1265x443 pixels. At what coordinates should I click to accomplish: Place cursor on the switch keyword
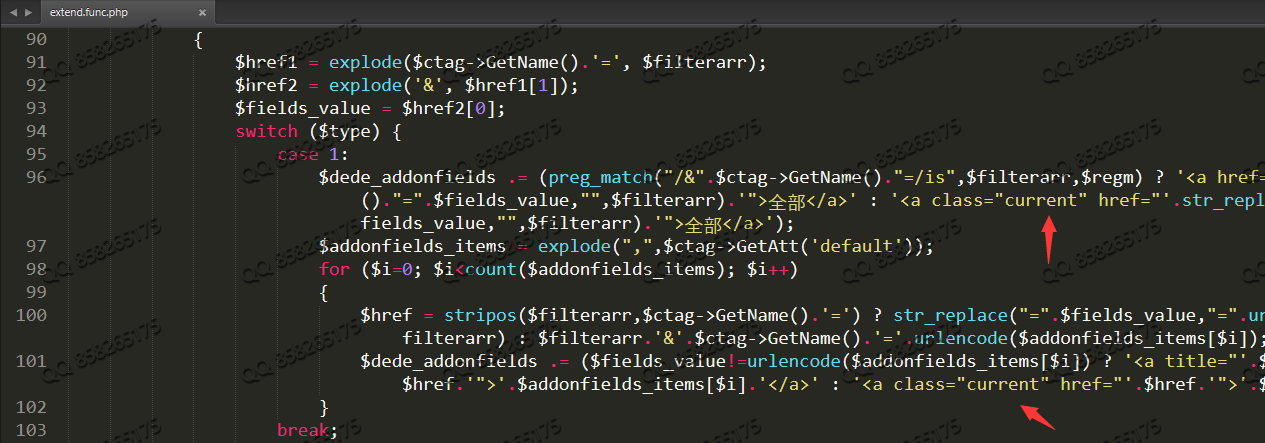[266, 131]
